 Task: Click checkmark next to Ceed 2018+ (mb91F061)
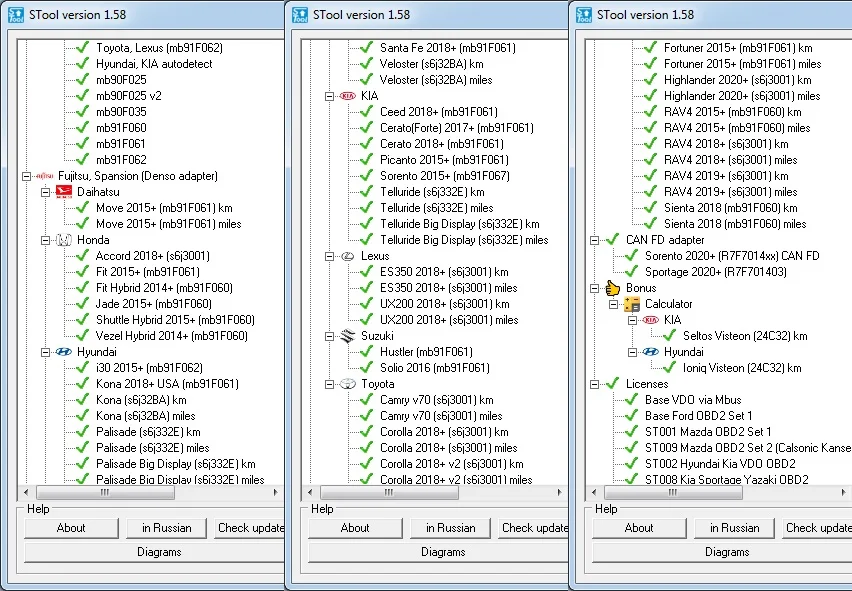(367, 111)
